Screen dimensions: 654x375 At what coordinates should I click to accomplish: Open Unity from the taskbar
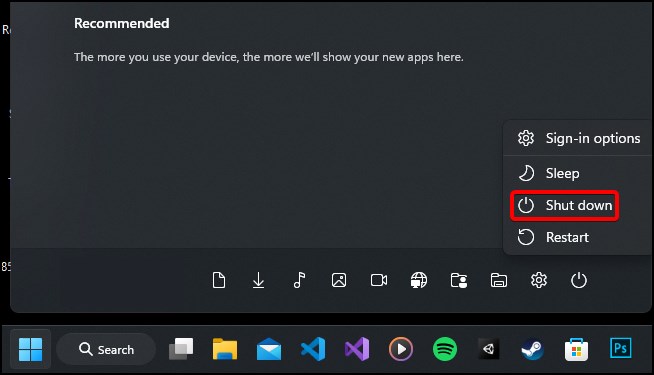click(488, 349)
